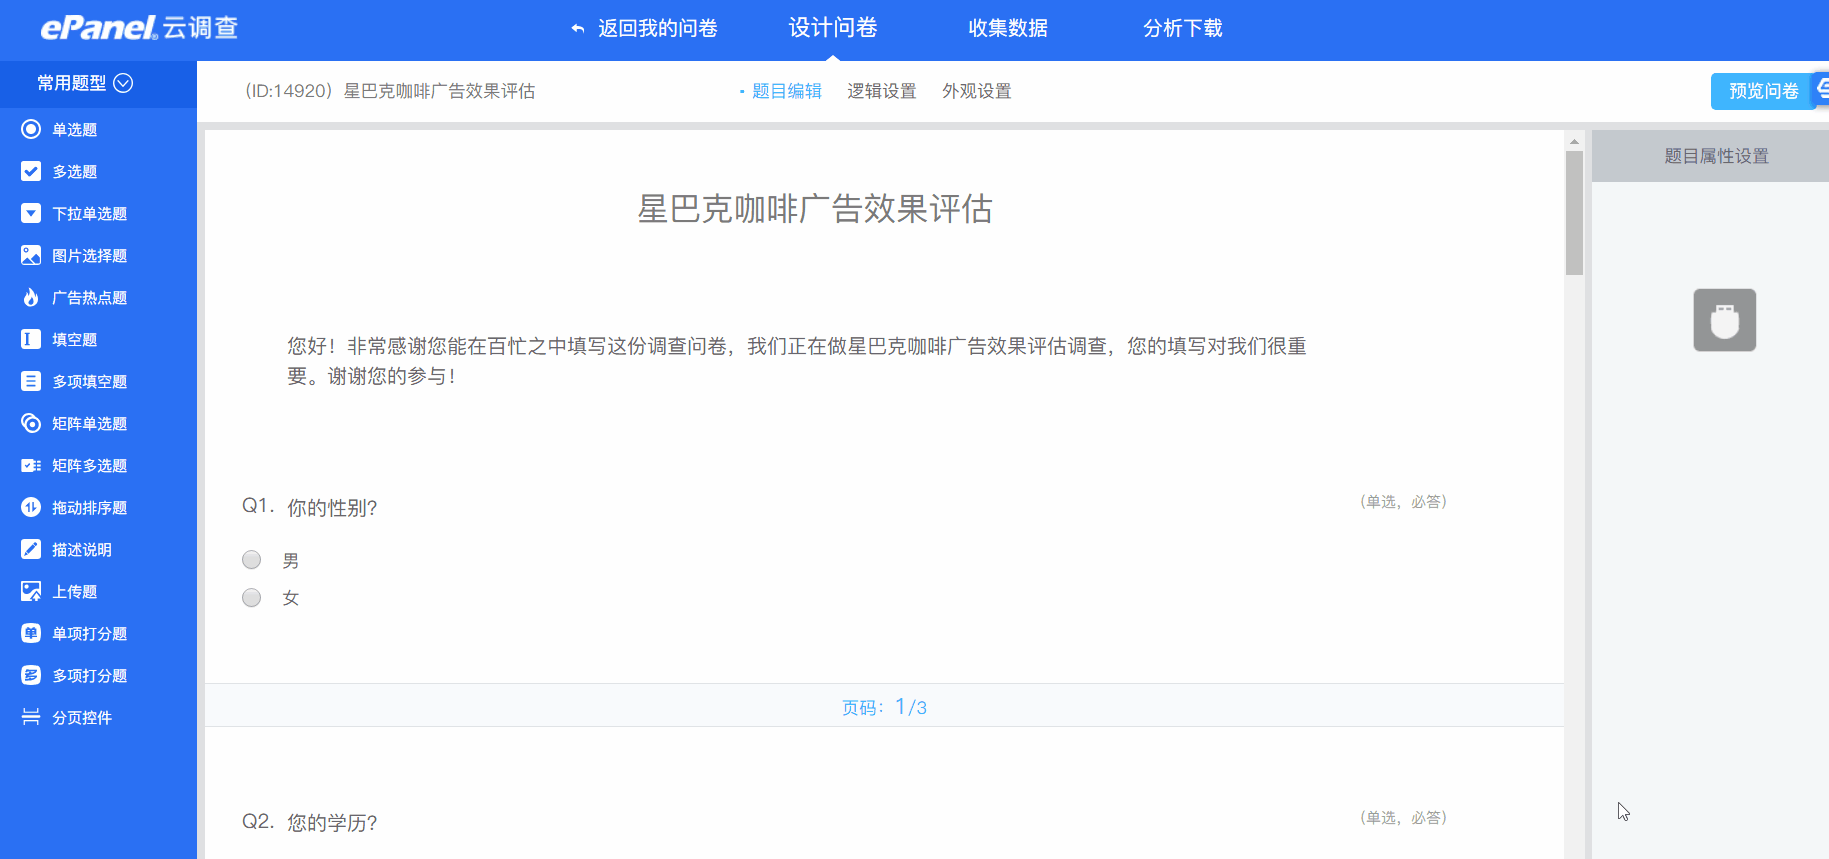The height and width of the screenshot is (859, 1829).
Task: Add a 图片选择题 question type
Action: pyautogui.click(x=89, y=255)
